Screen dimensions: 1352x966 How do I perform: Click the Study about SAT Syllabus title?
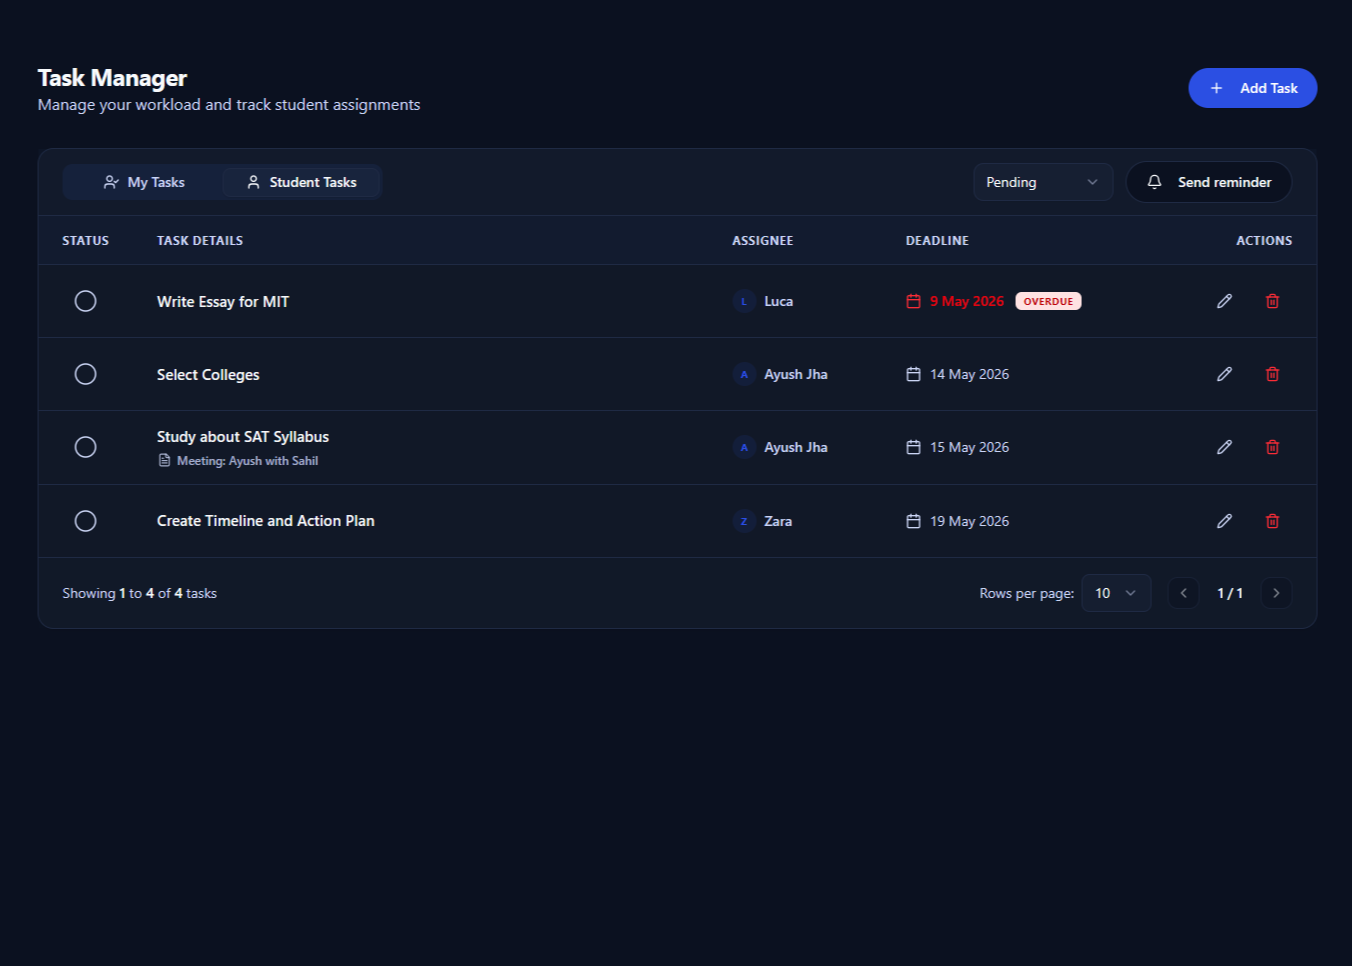pos(243,437)
